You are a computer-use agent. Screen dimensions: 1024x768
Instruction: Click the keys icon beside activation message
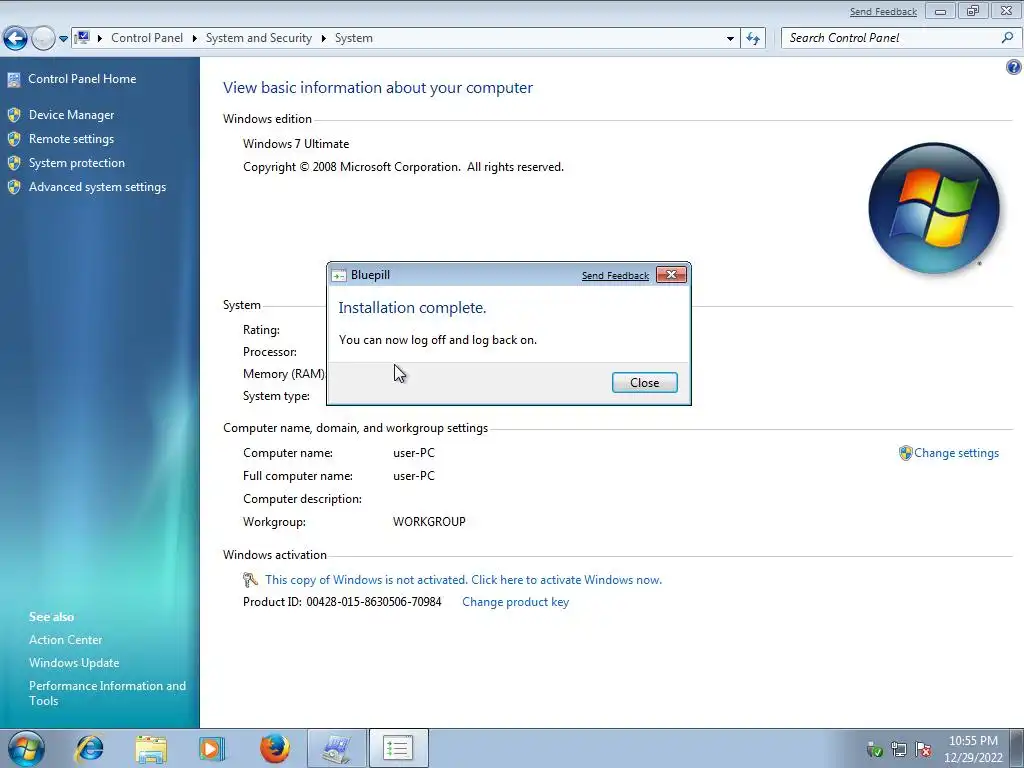click(250, 580)
